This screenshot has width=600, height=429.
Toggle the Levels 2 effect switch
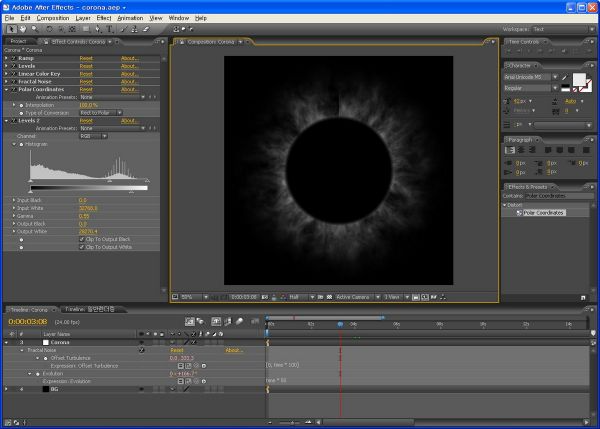click(x=14, y=121)
